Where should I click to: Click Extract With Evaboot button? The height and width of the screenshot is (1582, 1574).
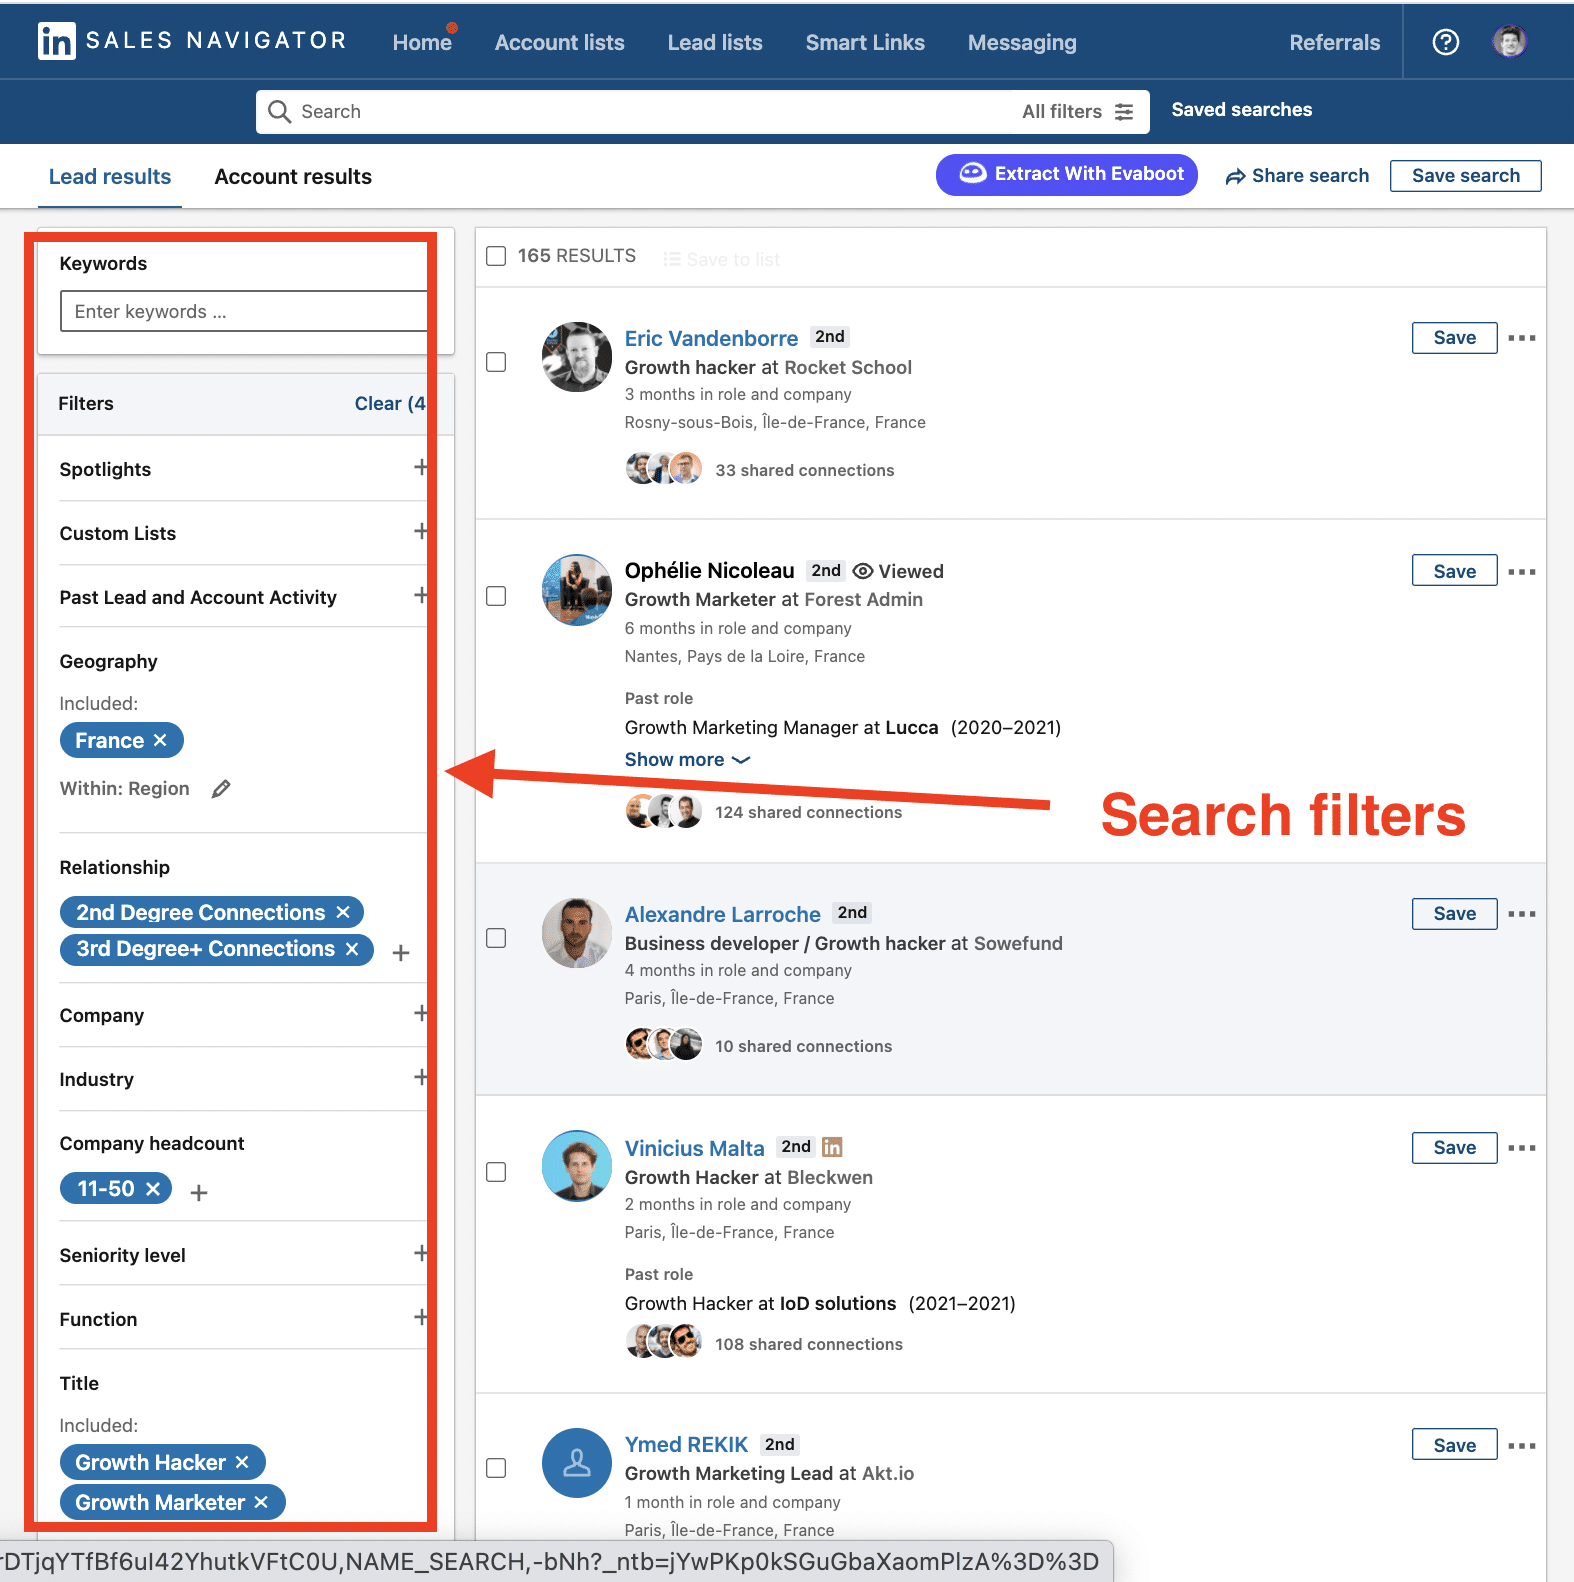tap(1066, 174)
